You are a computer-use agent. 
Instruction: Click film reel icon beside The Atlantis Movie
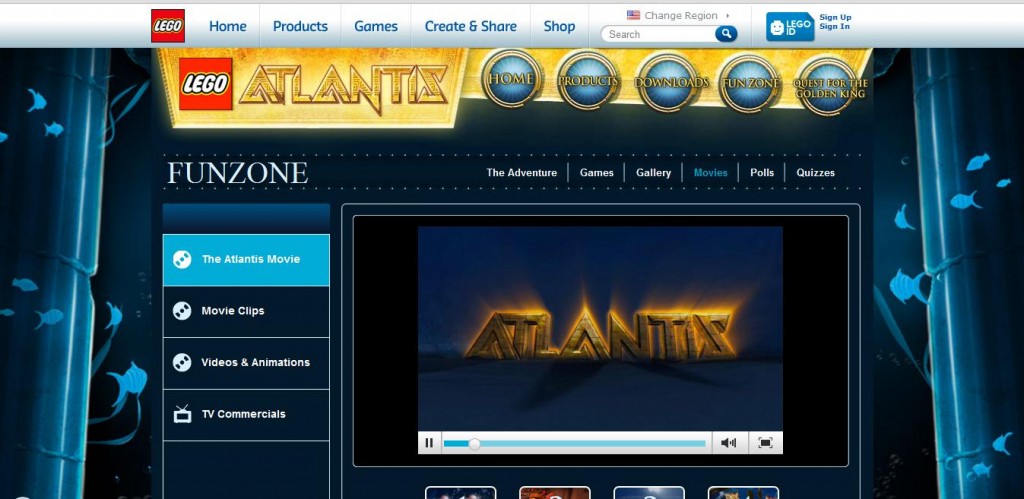tap(182, 259)
